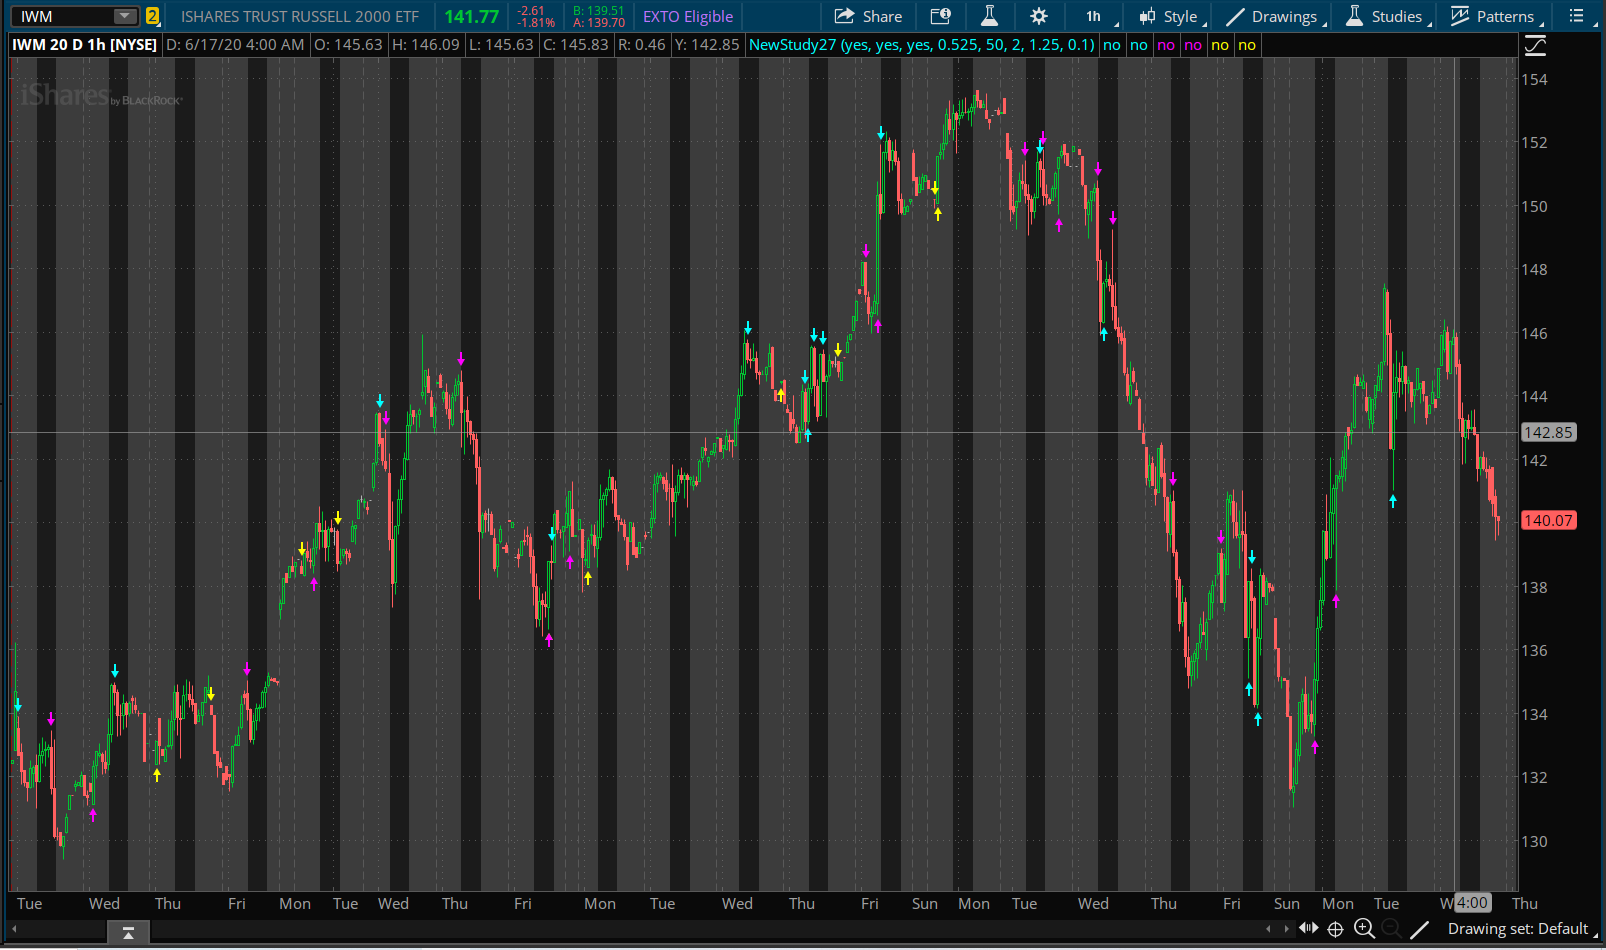
Task: Click the flask edit studies icon
Action: coord(989,16)
